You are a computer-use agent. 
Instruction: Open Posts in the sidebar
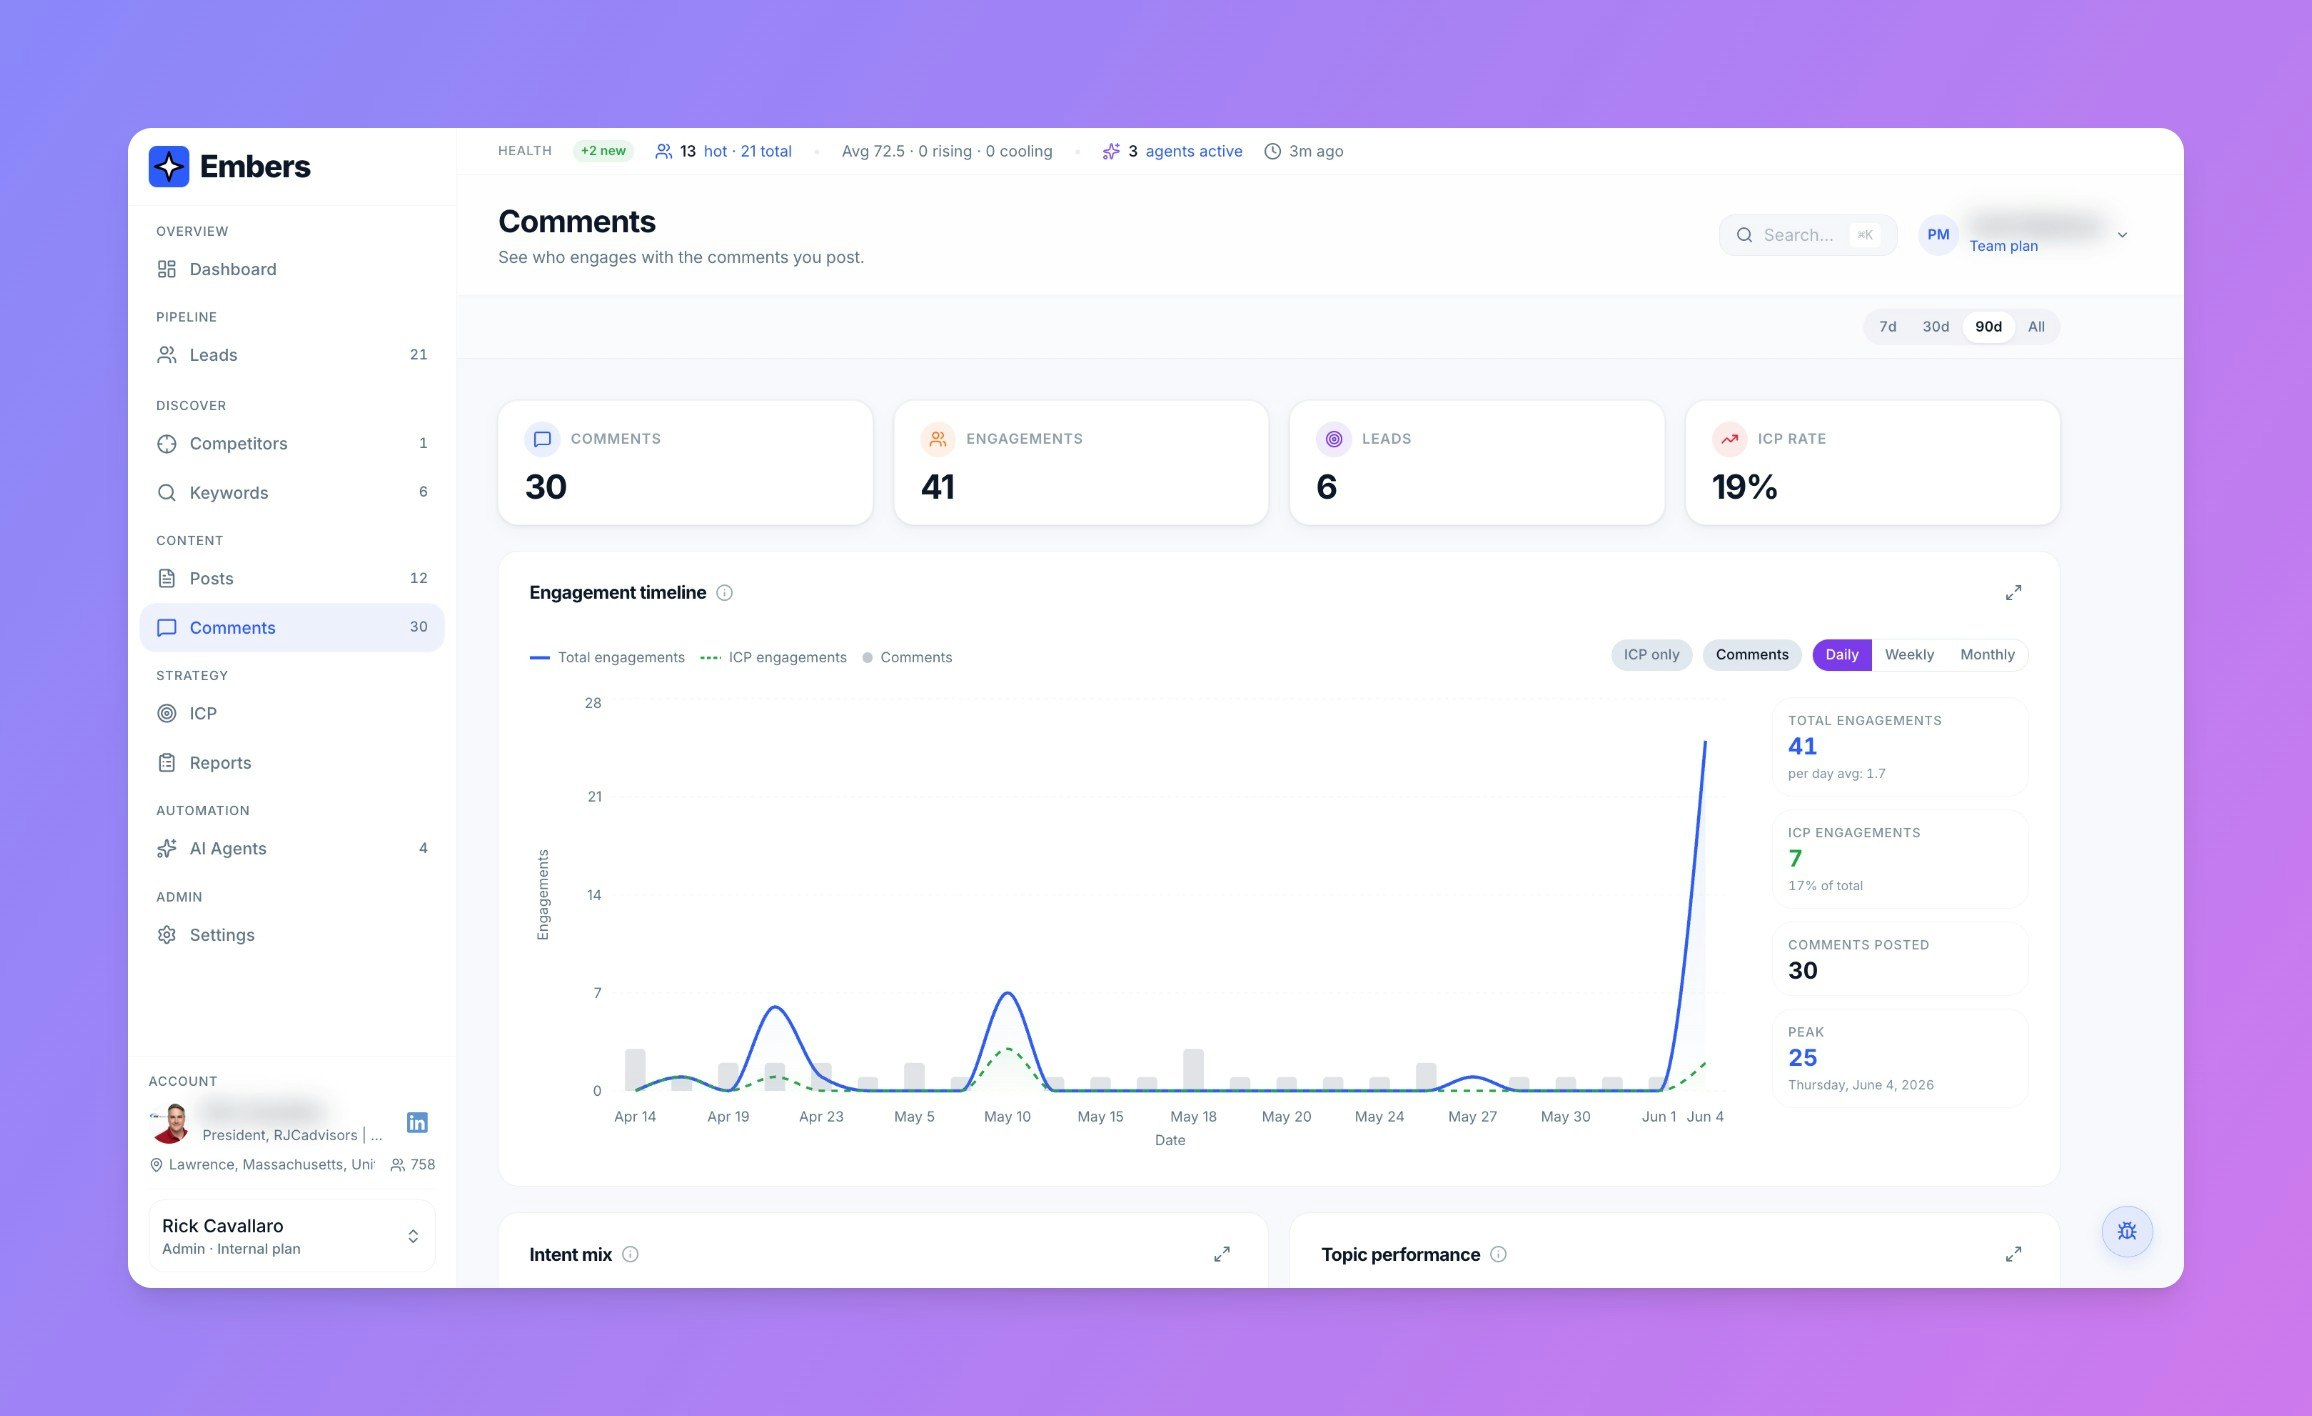291,578
